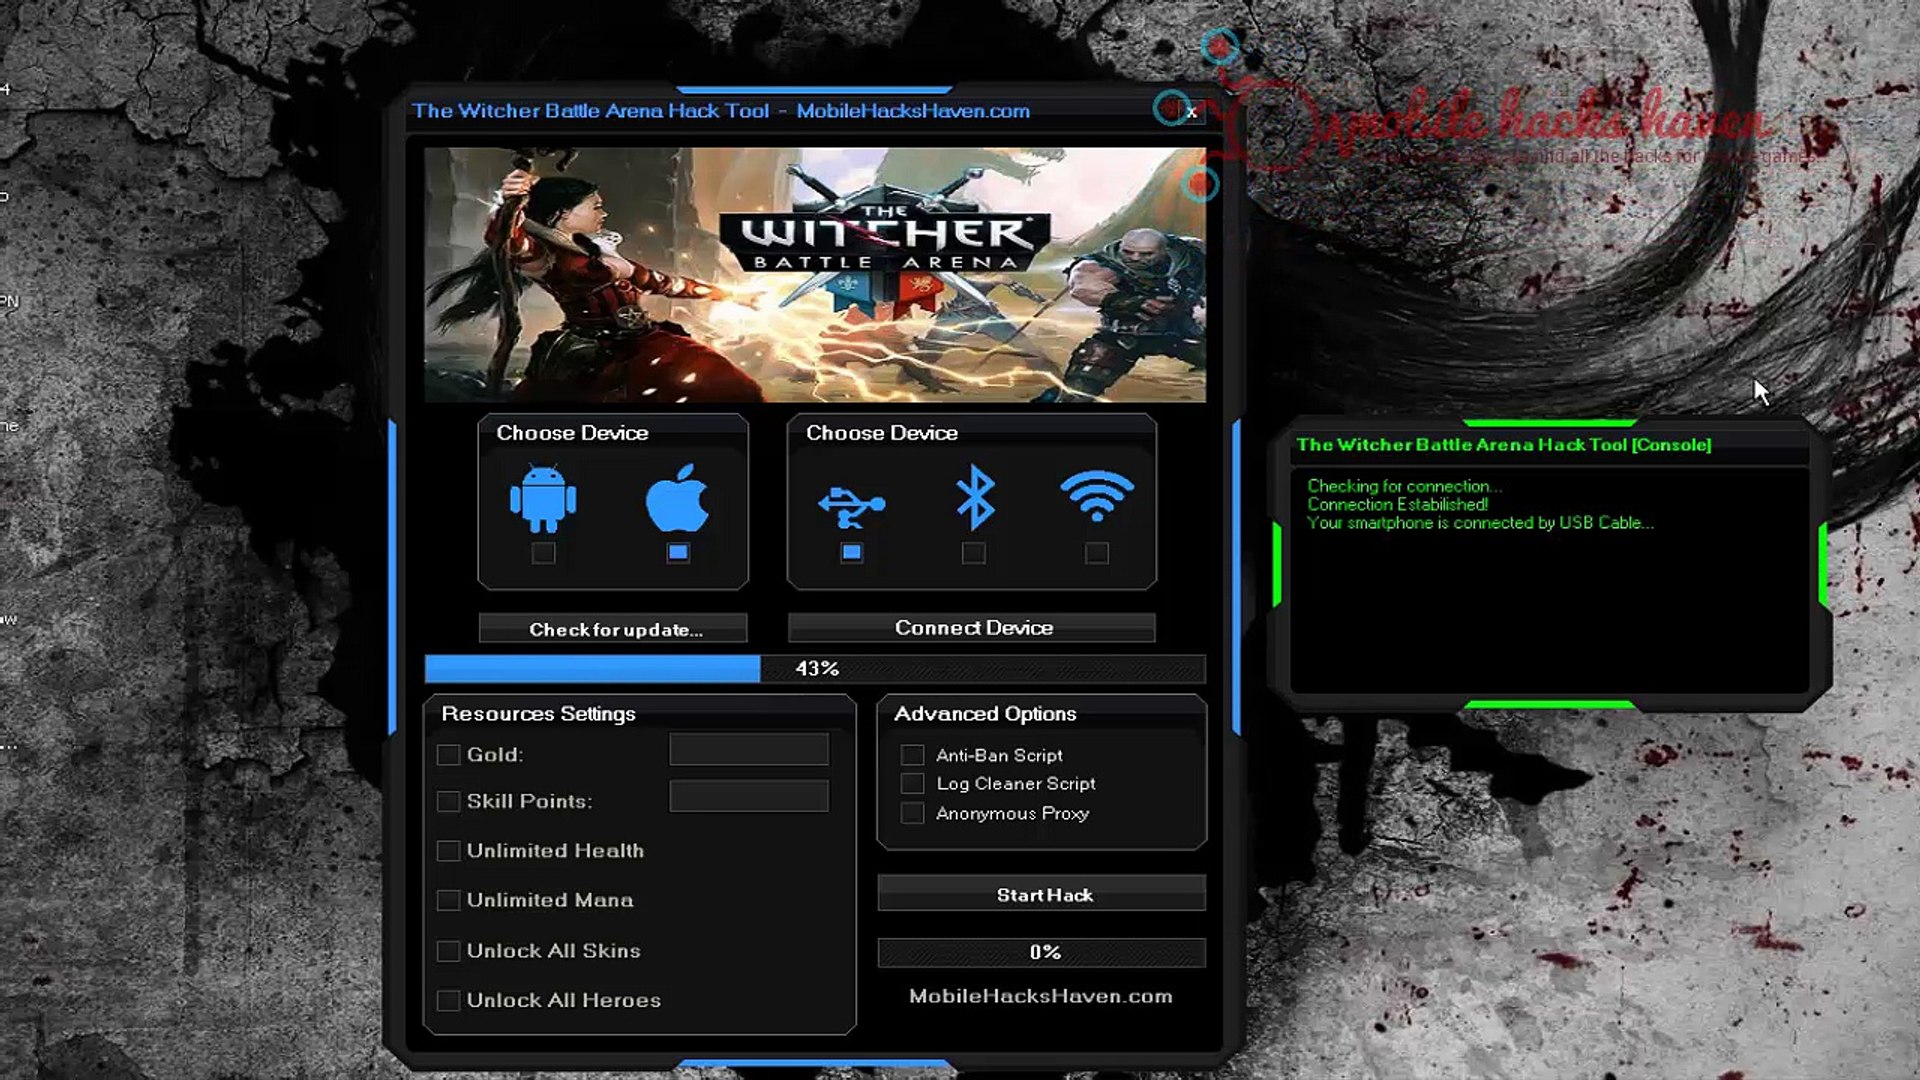
Task: Check Unlock All Heroes
Action: (448, 1000)
